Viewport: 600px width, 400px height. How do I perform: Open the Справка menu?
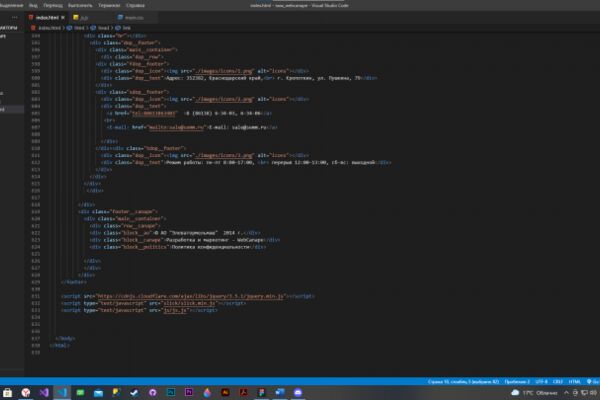pyautogui.click(x=135, y=5)
